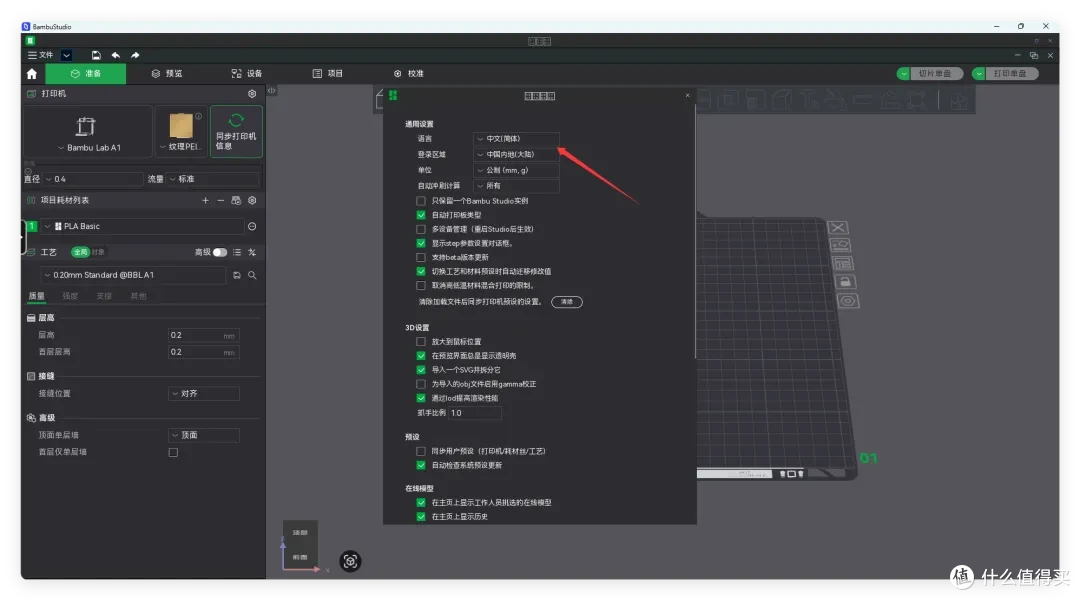Open the 流量 标准 flow dropdown
The image size is (1080, 600).
(213, 179)
